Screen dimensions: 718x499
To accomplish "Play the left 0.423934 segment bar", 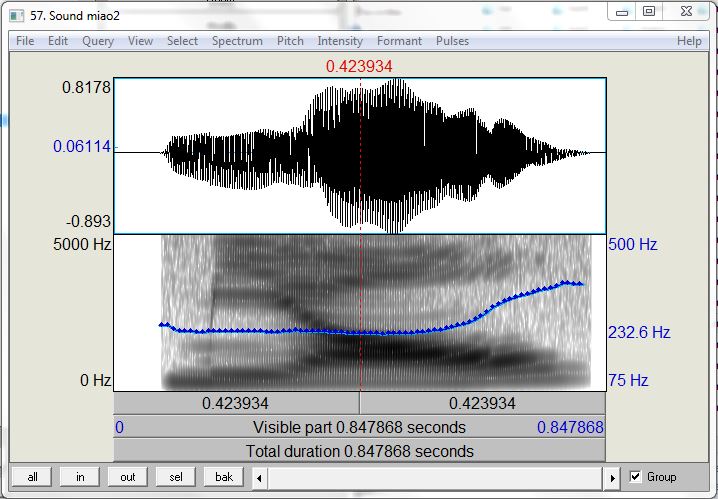I will [236, 403].
